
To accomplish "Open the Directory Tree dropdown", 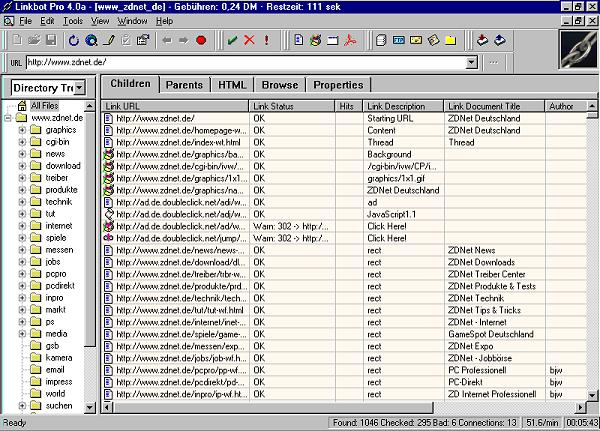I will coord(79,88).
